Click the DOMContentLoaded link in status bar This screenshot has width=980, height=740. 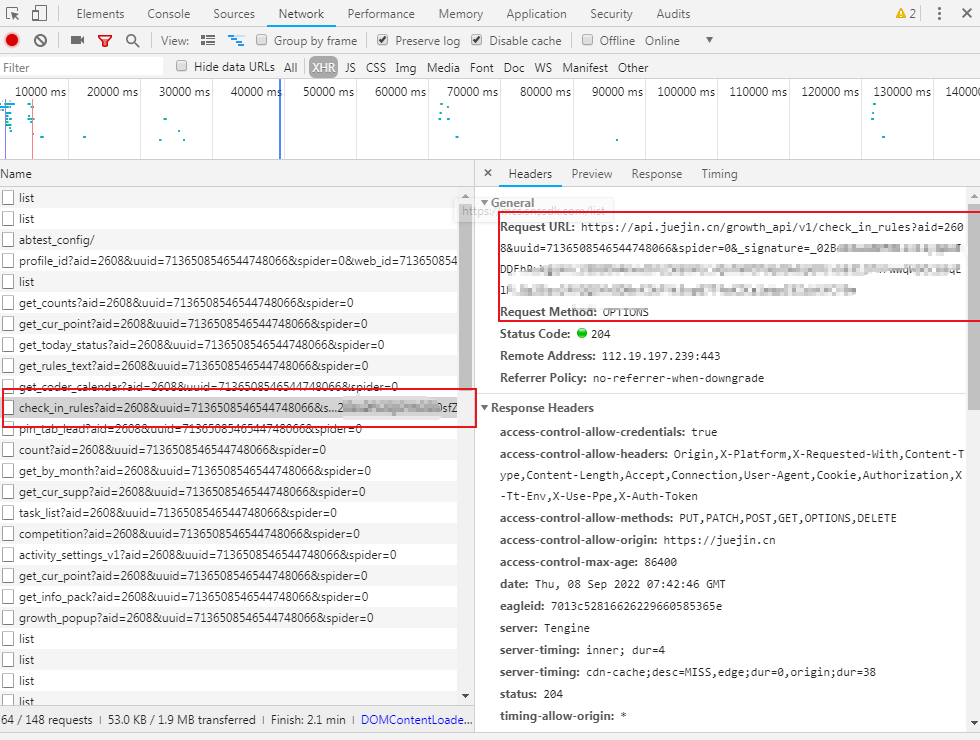tap(416, 720)
